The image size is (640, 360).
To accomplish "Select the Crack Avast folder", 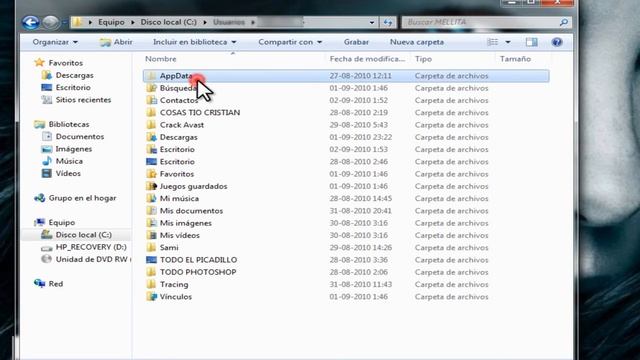I will point(182,125).
